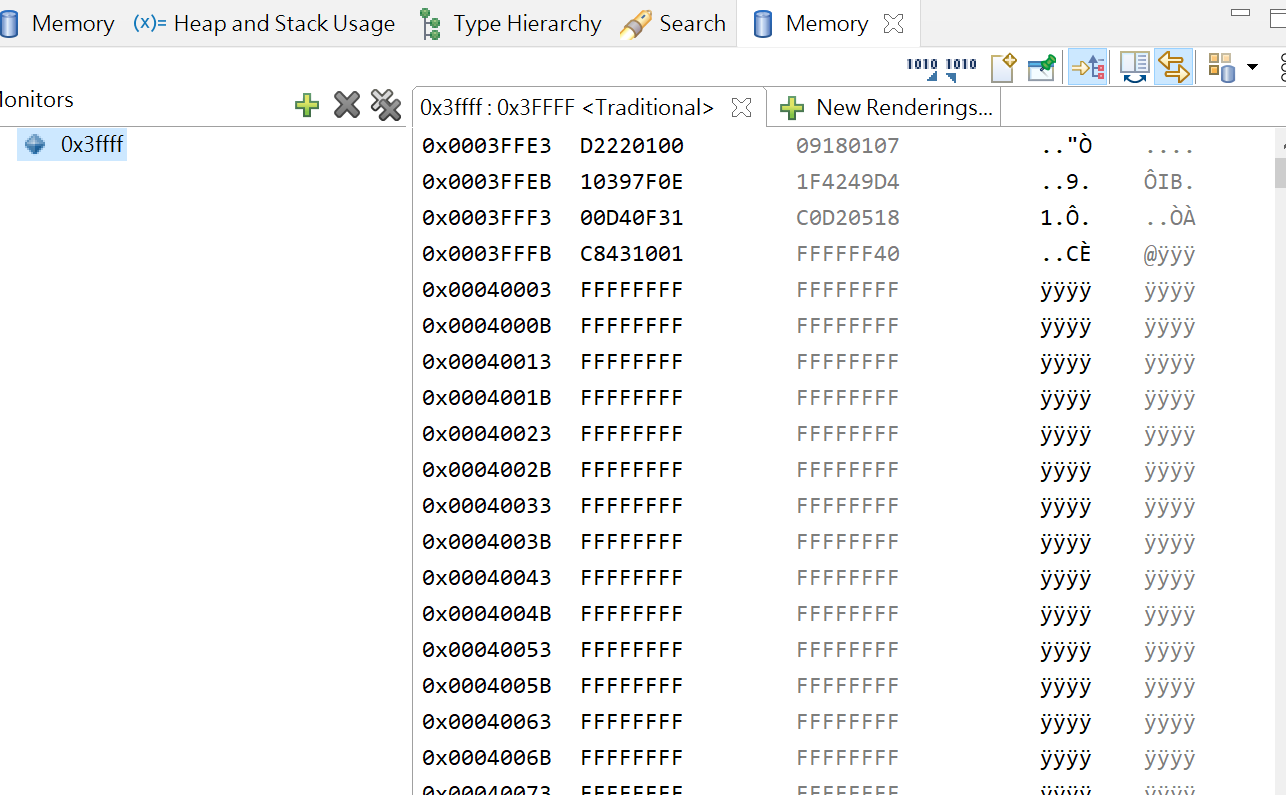Click the vertical scrollbar of the memory table
This screenshot has height=795, width=1286.
(x=1279, y=170)
